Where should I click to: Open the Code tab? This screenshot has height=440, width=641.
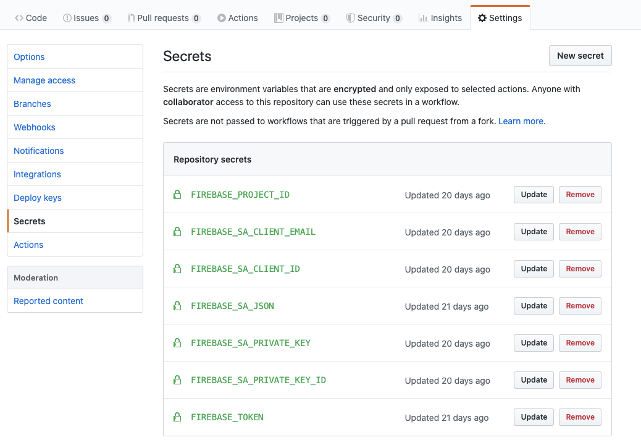[31, 18]
